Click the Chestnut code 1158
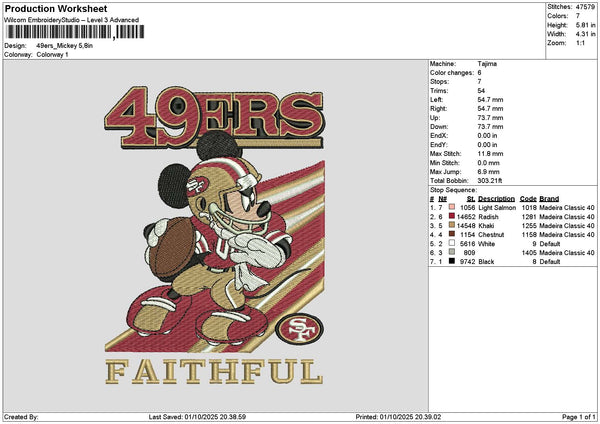600x424 pixels. (529, 235)
